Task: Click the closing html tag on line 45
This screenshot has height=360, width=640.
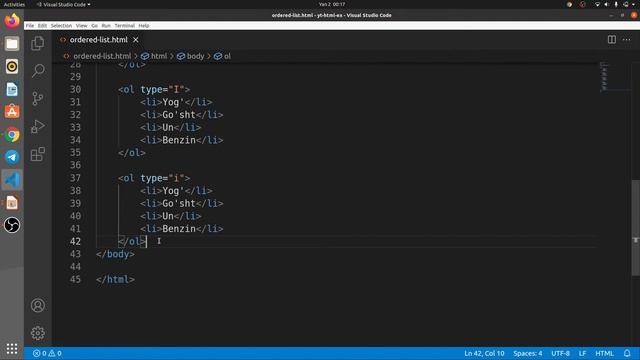Action: tap(115, 279)
